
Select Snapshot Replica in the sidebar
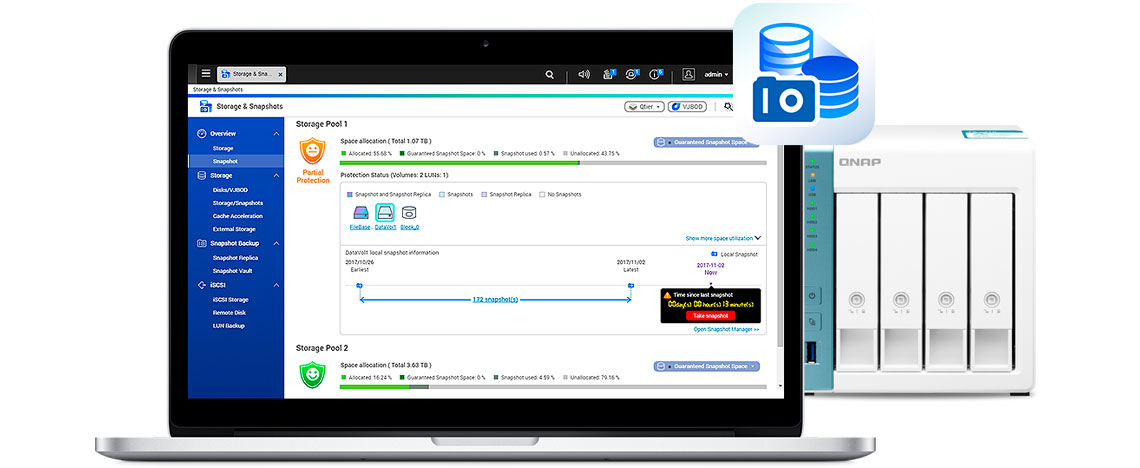(x=234, y=257)
